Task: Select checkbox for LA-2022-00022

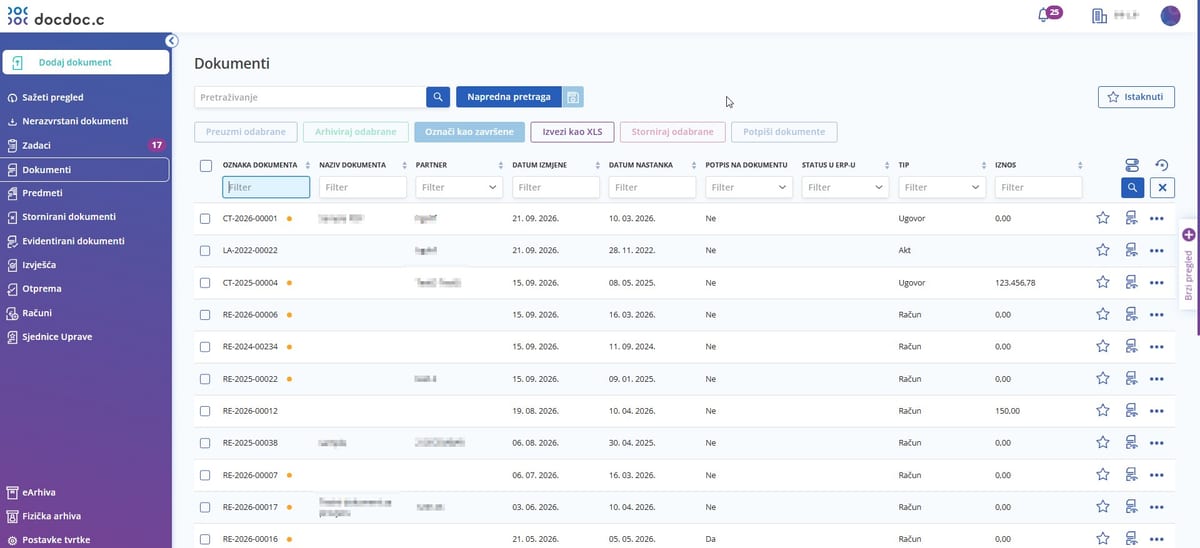Action: [x=205, y=250]
